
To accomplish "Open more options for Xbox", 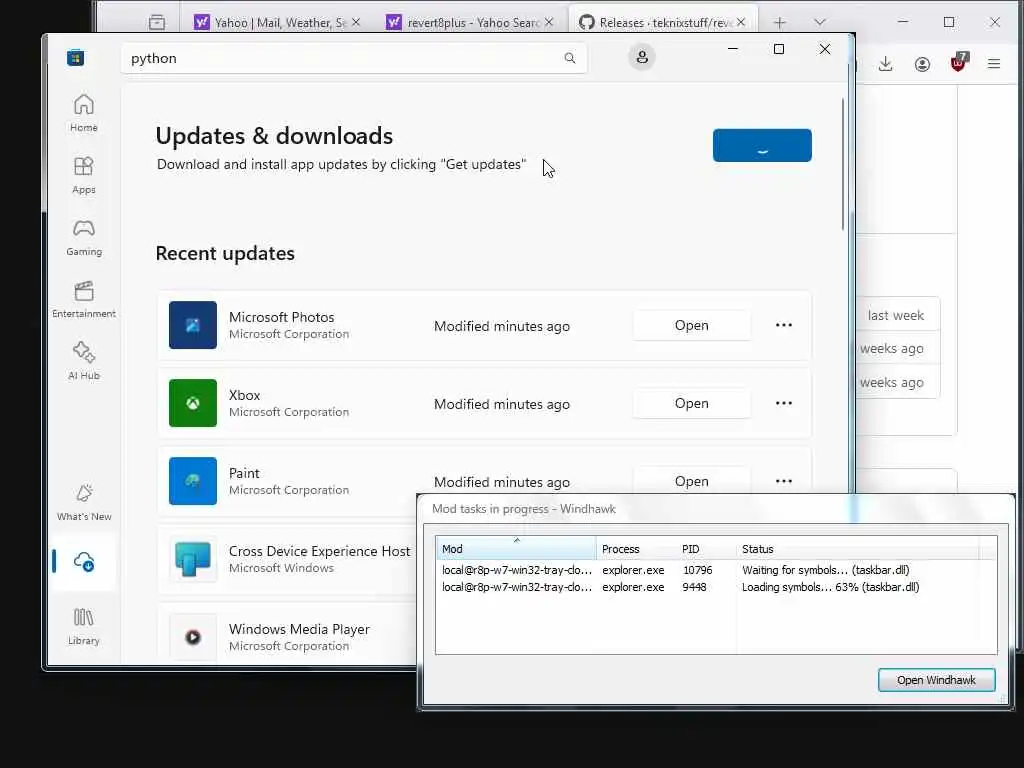I will (784, 403).
